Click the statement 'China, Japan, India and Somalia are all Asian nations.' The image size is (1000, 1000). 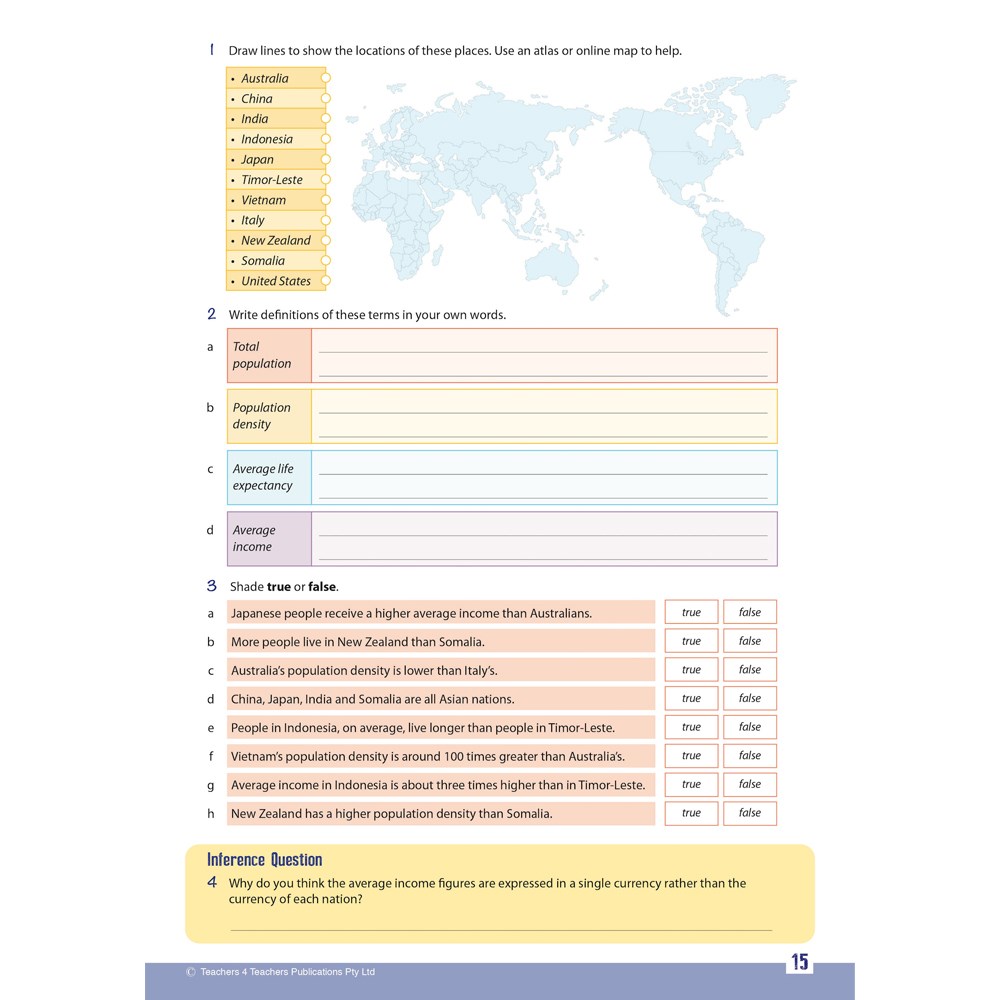click(372, 699)
